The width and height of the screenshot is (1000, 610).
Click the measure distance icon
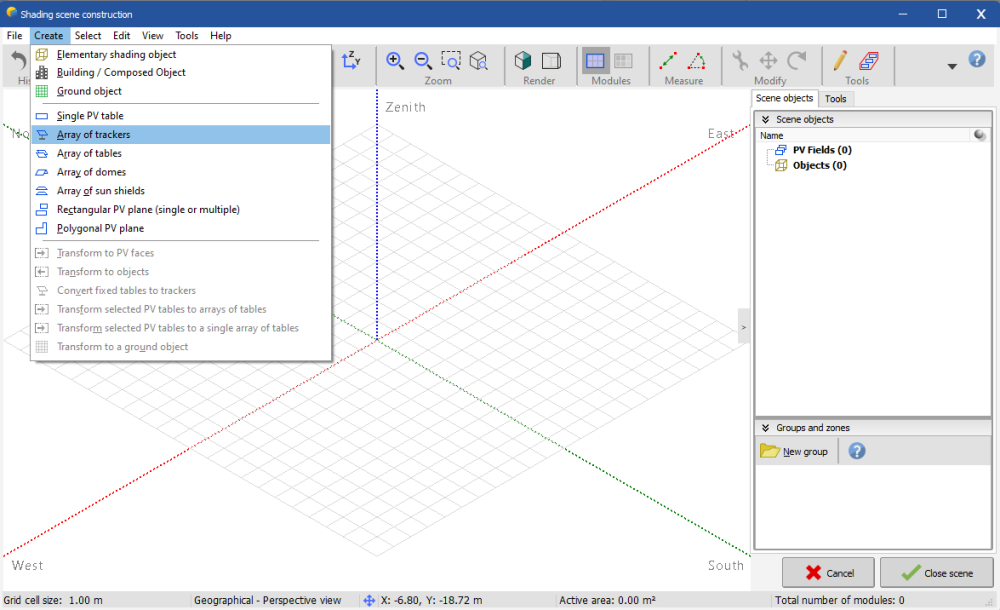coord(668,60)
